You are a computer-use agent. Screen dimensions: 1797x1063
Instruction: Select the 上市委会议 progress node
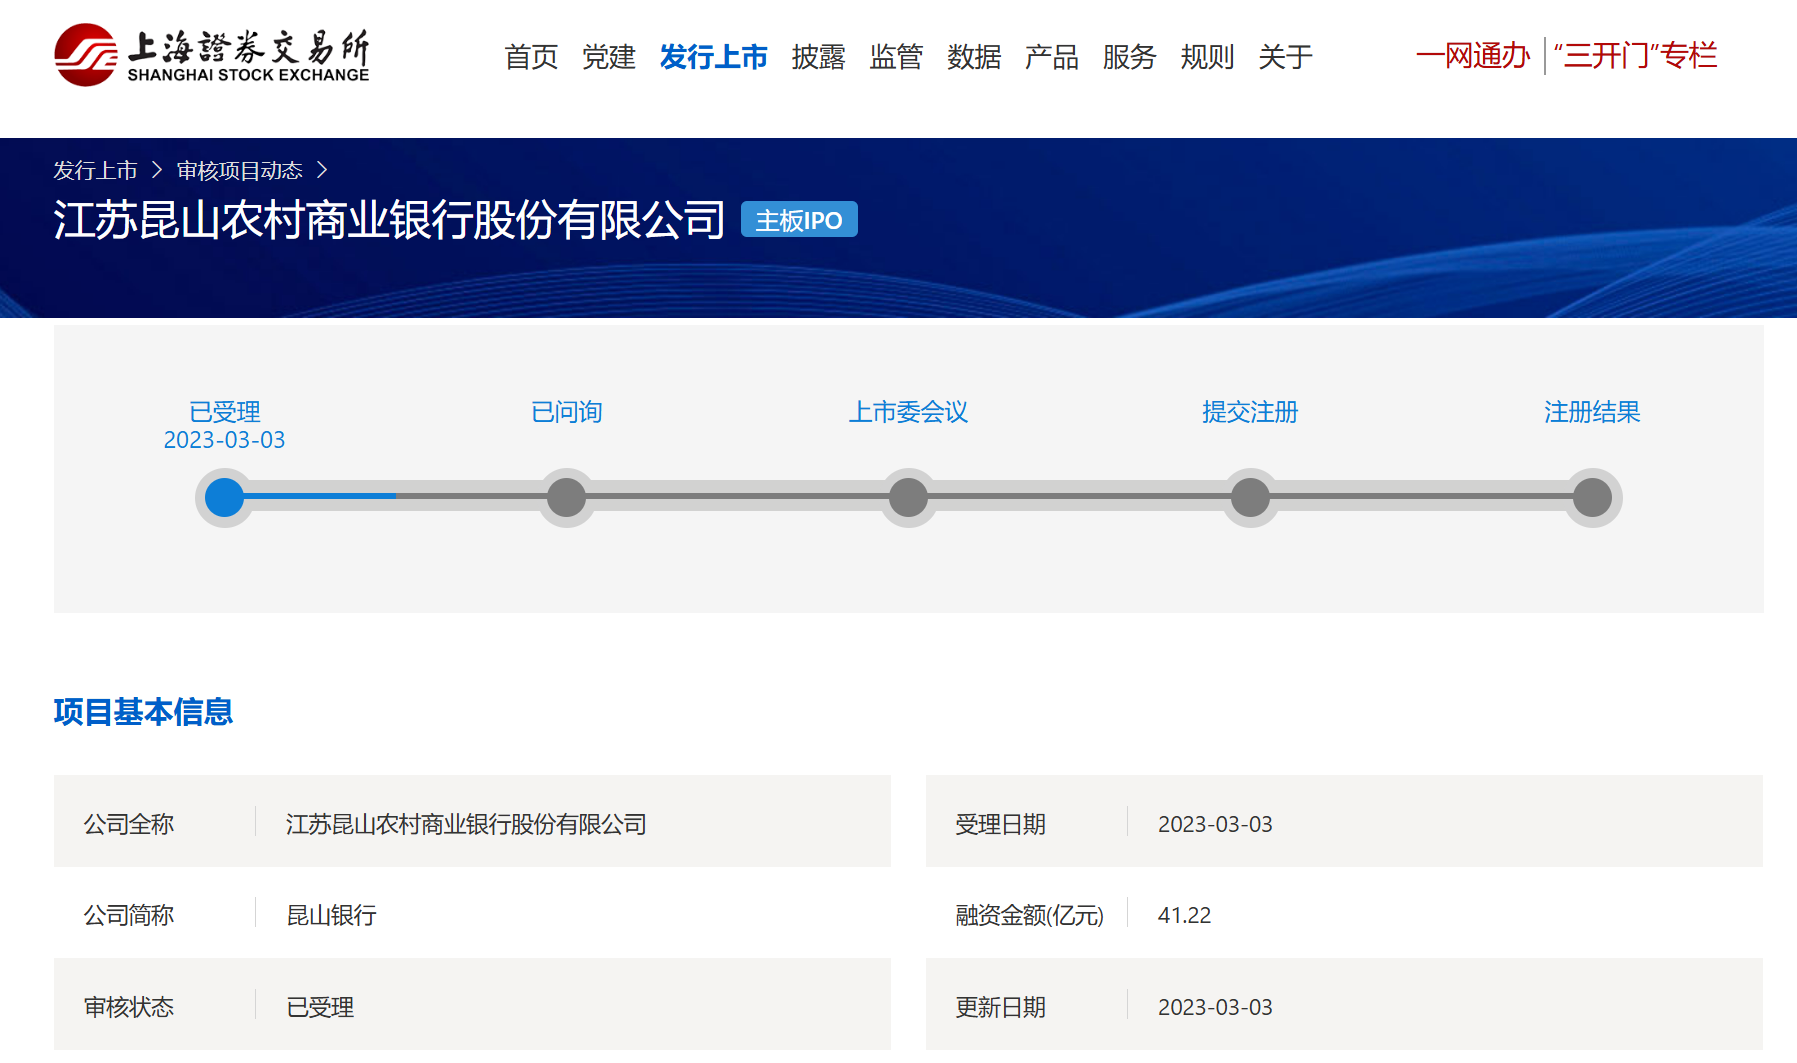click(x=909, y=497)
